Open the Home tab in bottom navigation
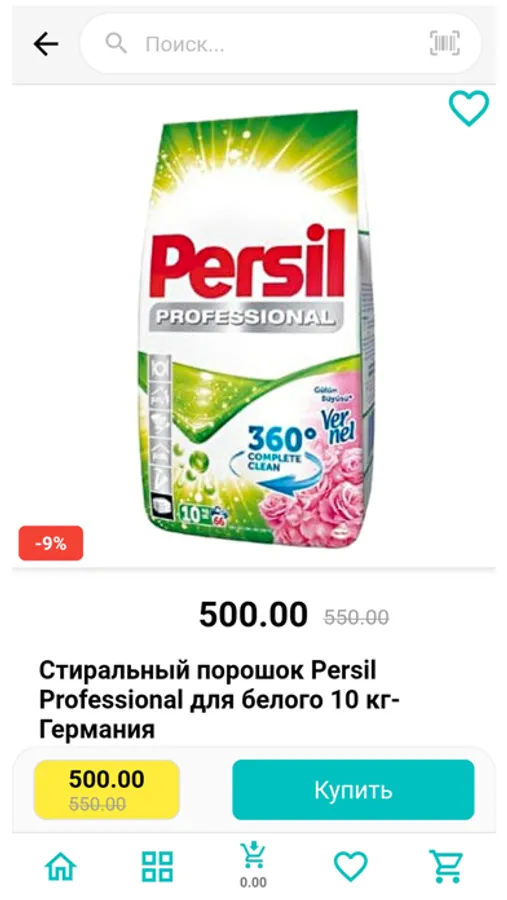 coord(61,866)
